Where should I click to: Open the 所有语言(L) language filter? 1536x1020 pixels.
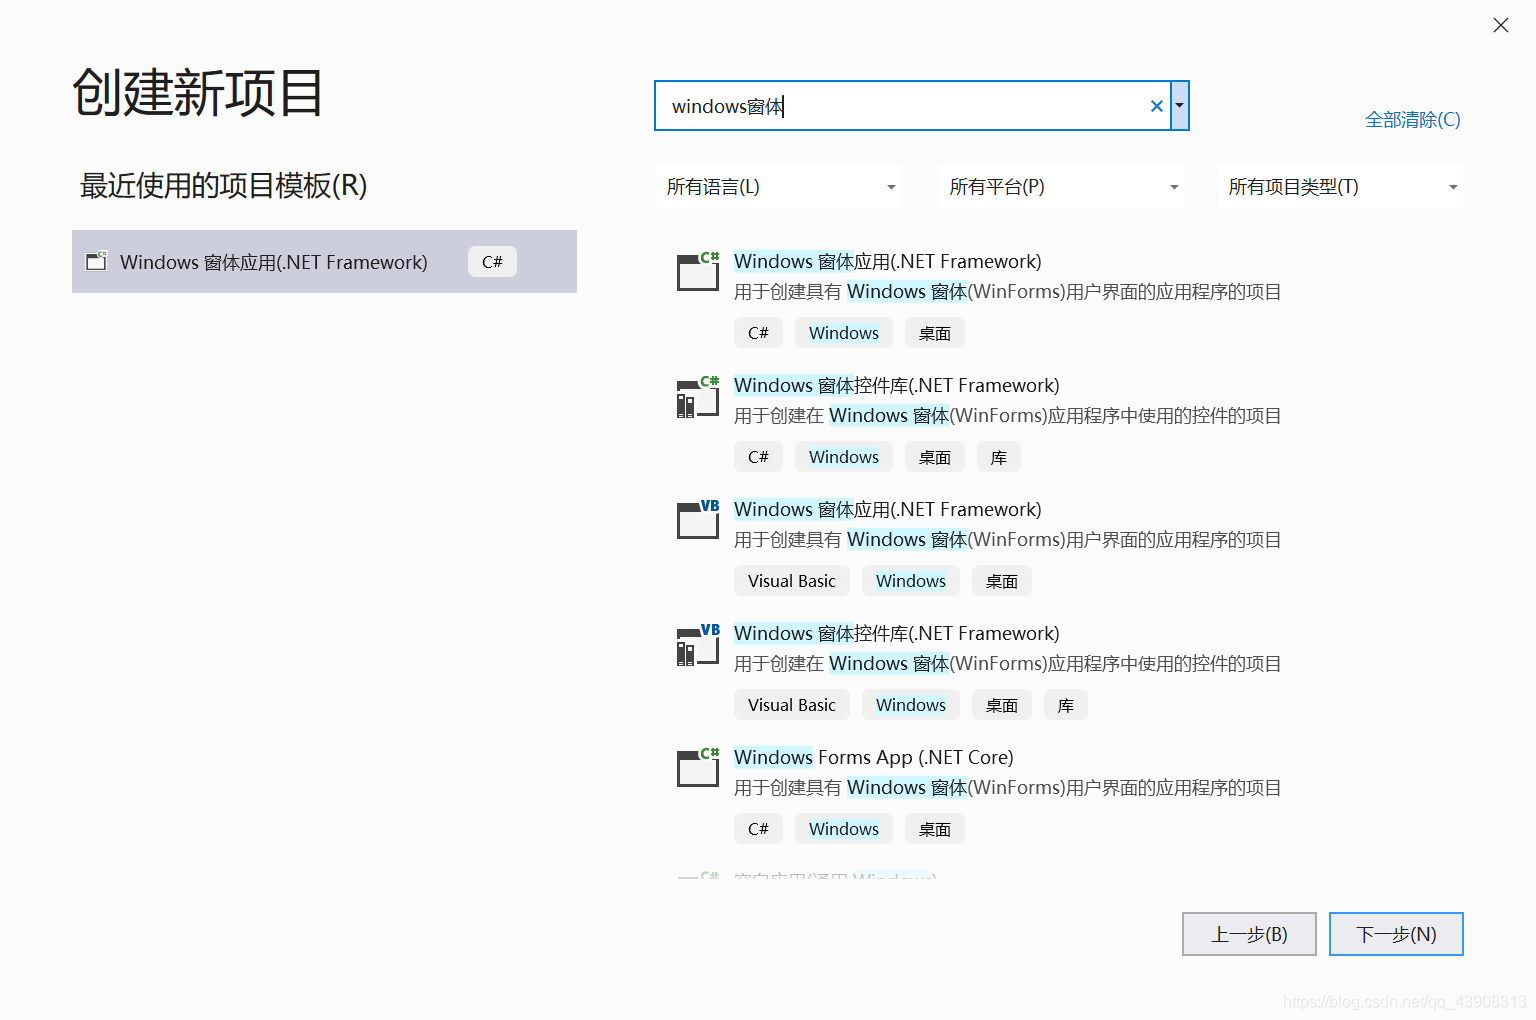pos(779,187)
